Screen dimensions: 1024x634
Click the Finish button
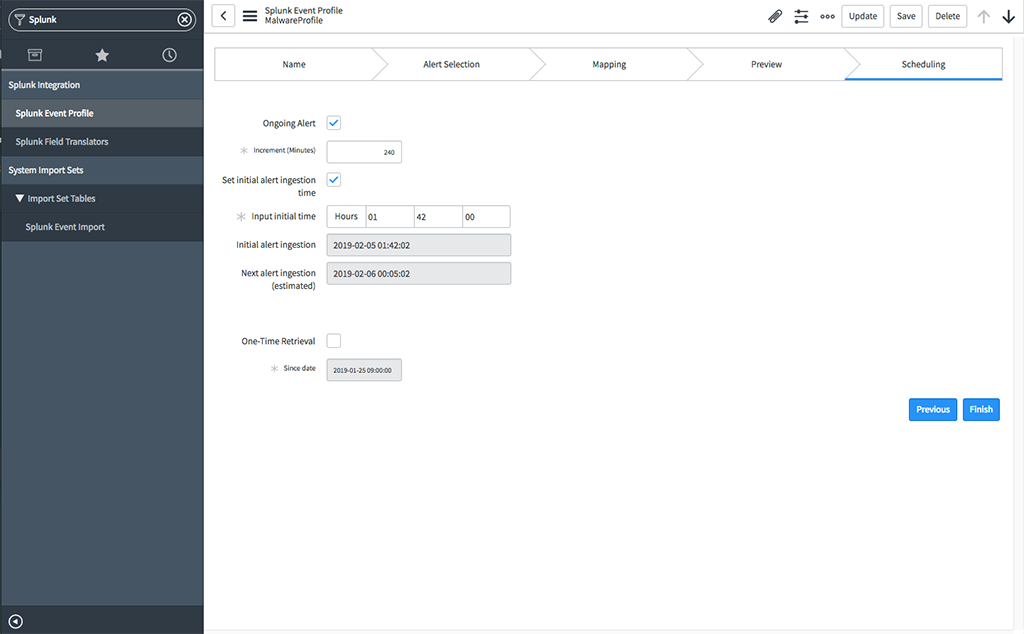tap(981, 409)
